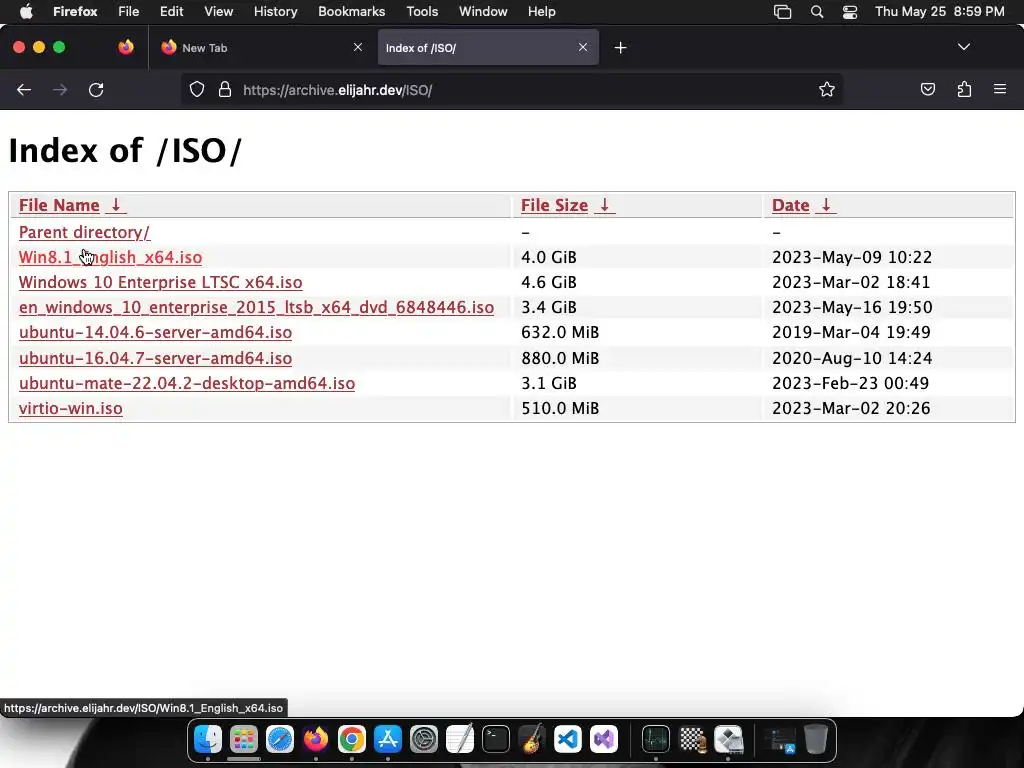Open GarageBand from the Dock
Screen dimensions: 1024x768
(x=532, y=739)
